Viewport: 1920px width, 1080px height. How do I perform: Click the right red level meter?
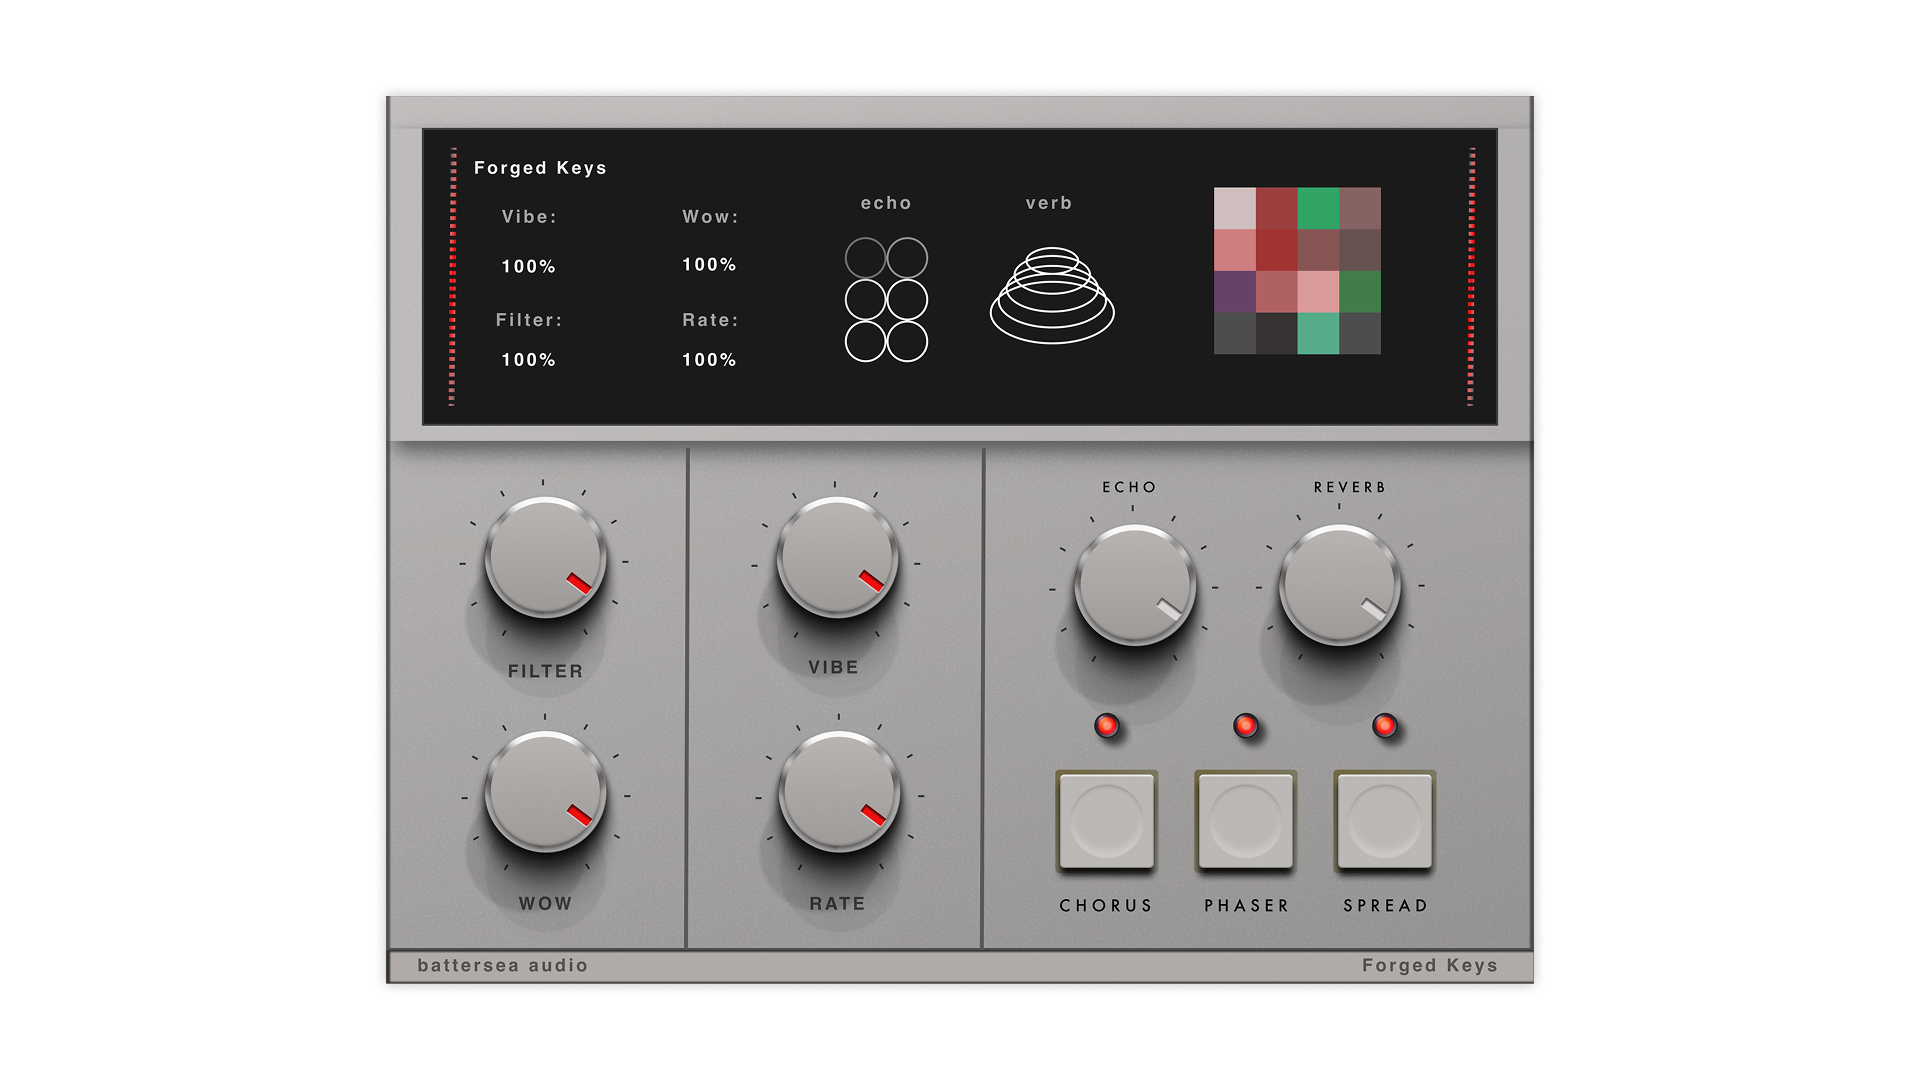(x=1471, y=276)
